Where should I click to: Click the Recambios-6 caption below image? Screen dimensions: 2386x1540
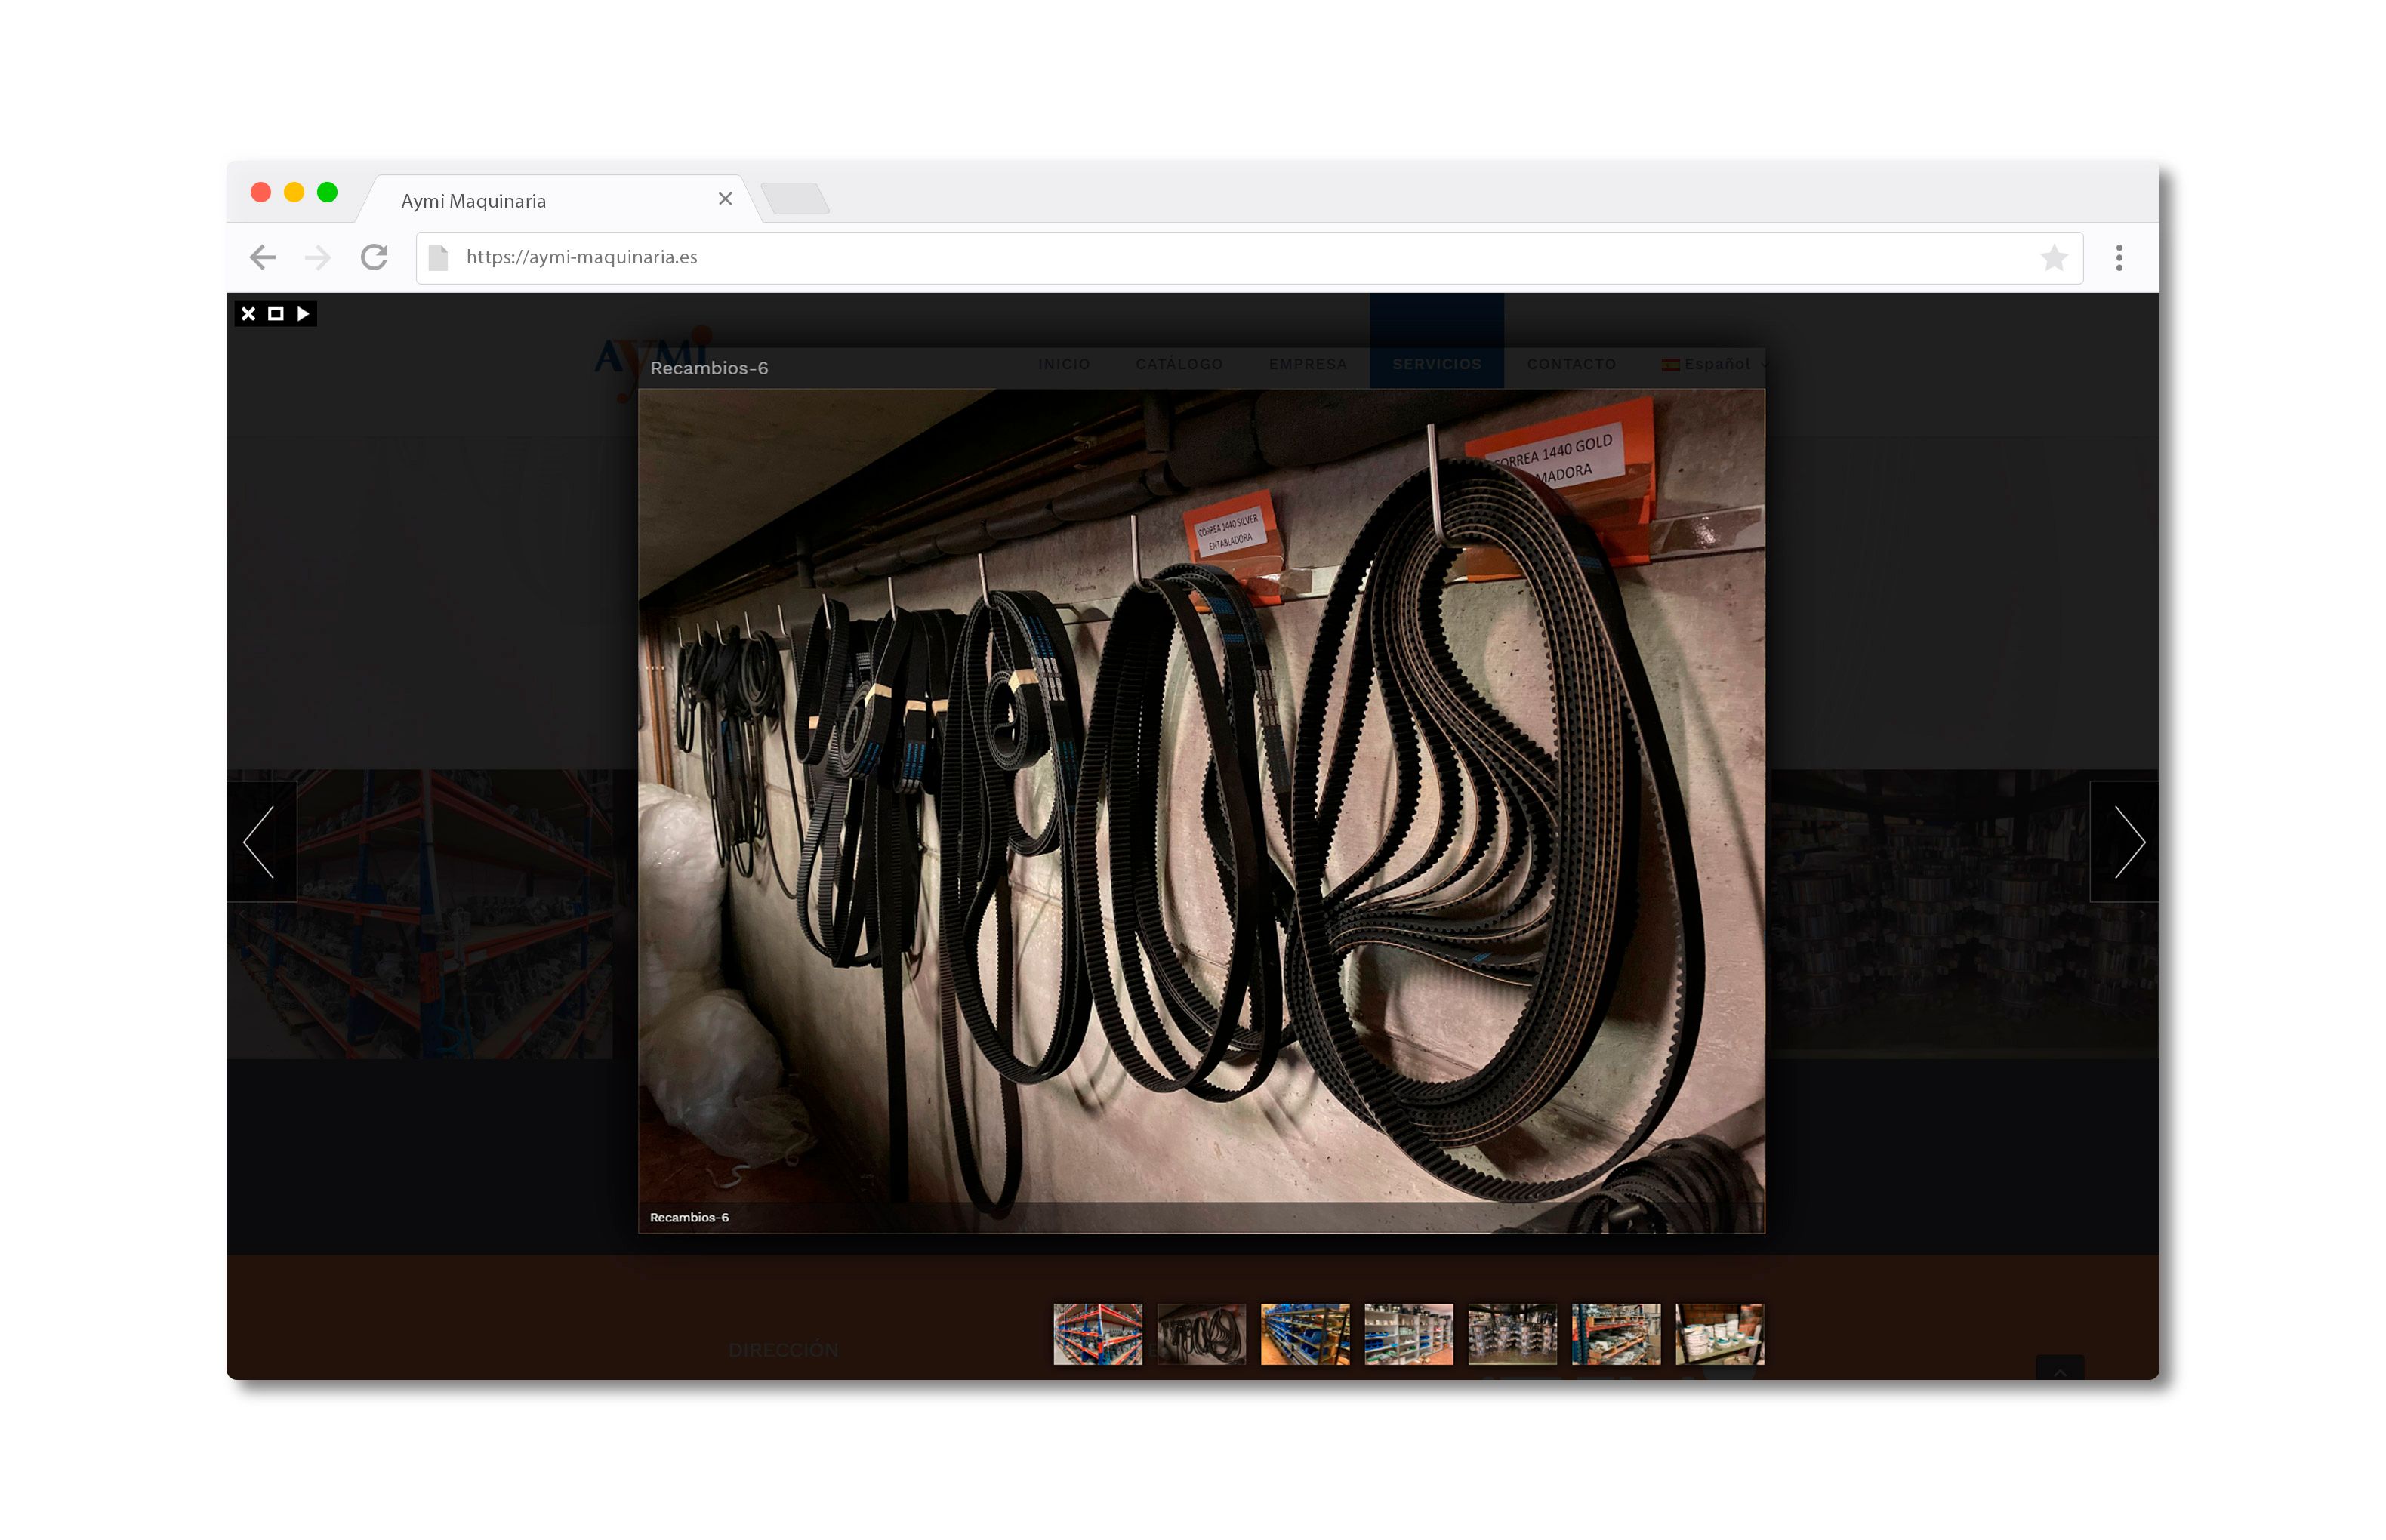point(689,1217)
